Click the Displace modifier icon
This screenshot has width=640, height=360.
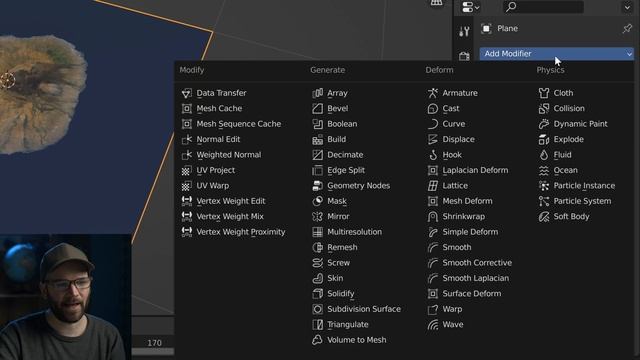[433, 140]
